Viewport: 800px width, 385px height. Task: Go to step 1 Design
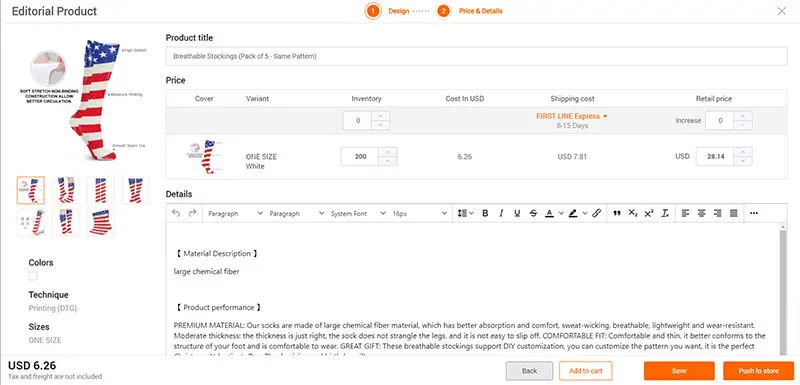(x=387, y=11)
